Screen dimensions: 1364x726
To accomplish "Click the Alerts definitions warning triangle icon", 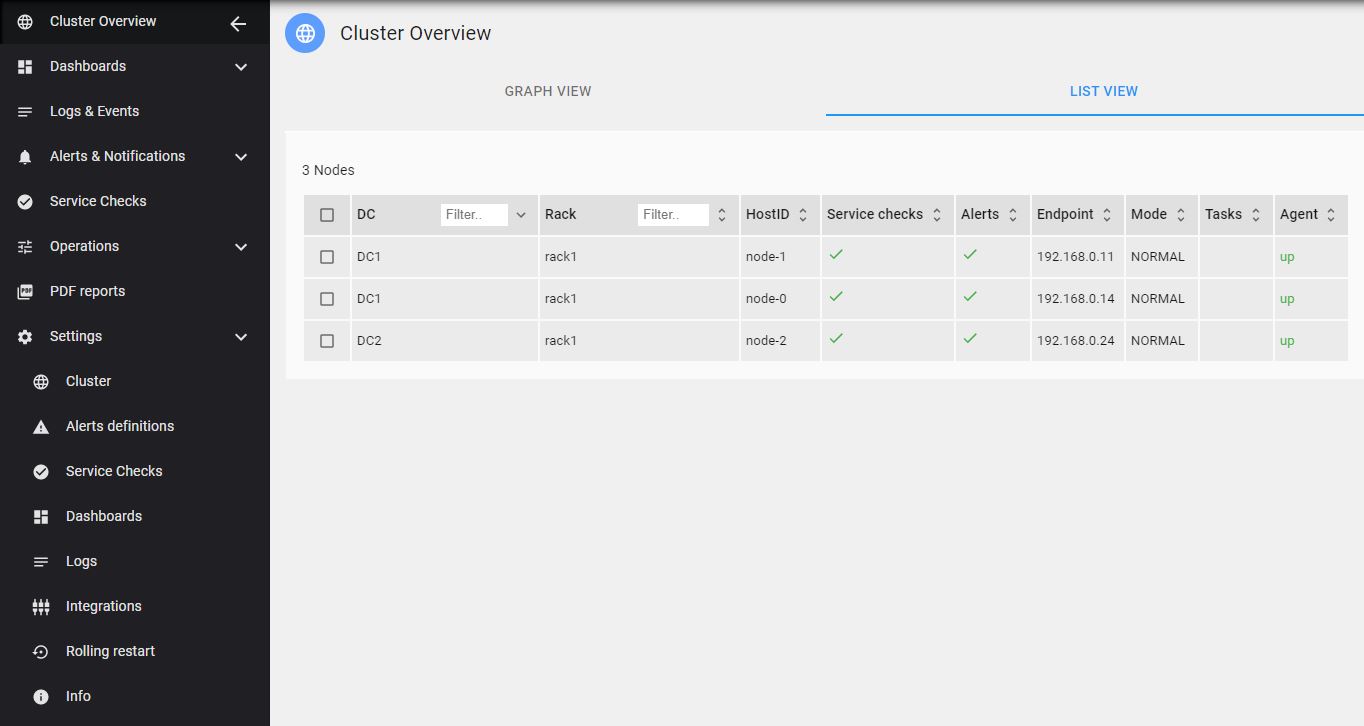I will coord(41,427).
